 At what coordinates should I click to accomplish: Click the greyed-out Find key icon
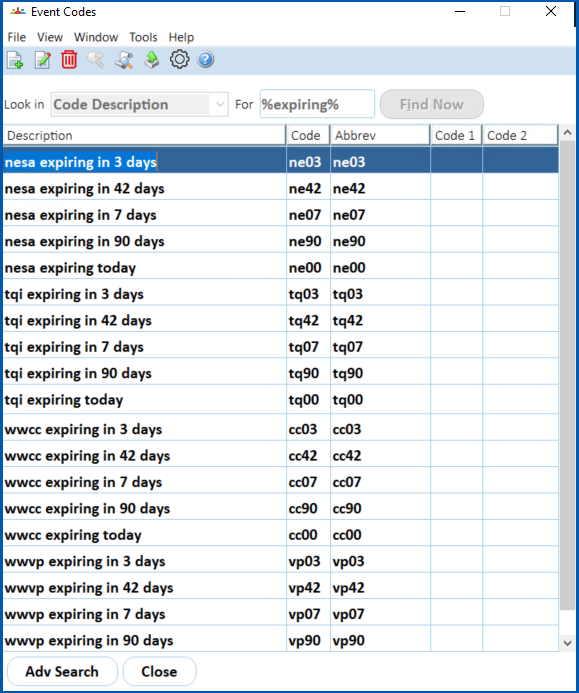point(96,60)
